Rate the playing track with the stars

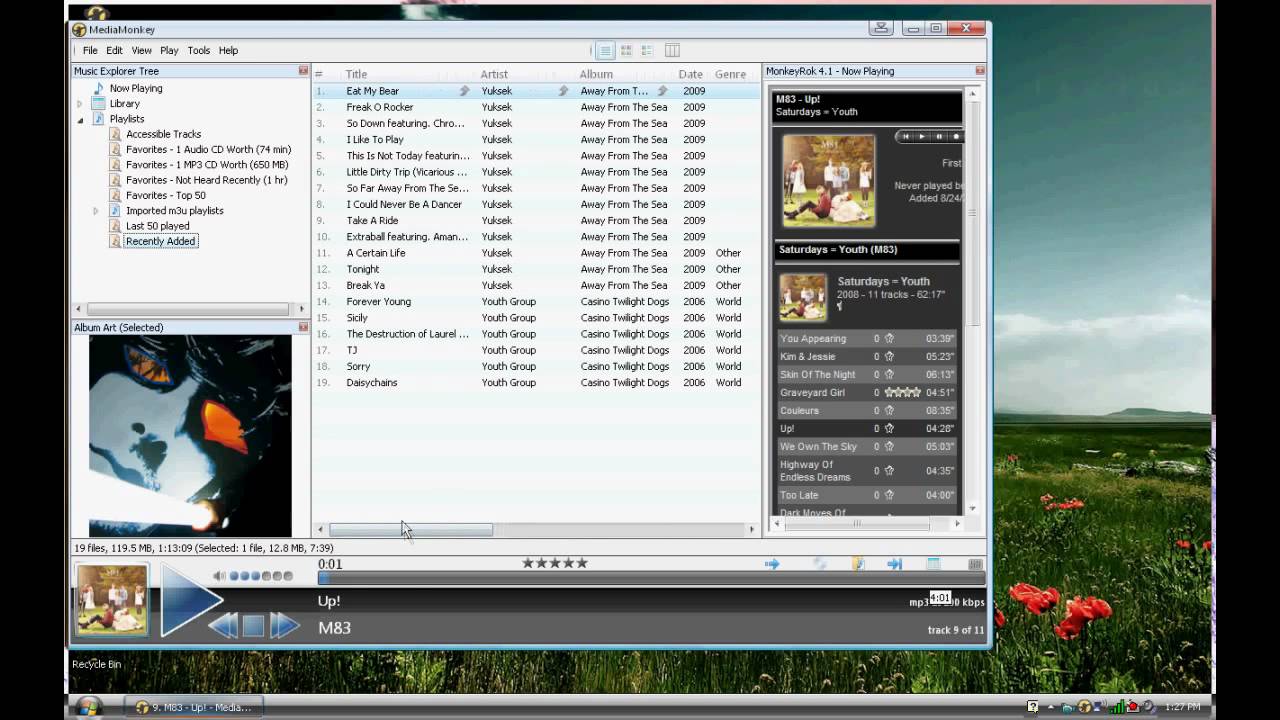tap(555, 563)
